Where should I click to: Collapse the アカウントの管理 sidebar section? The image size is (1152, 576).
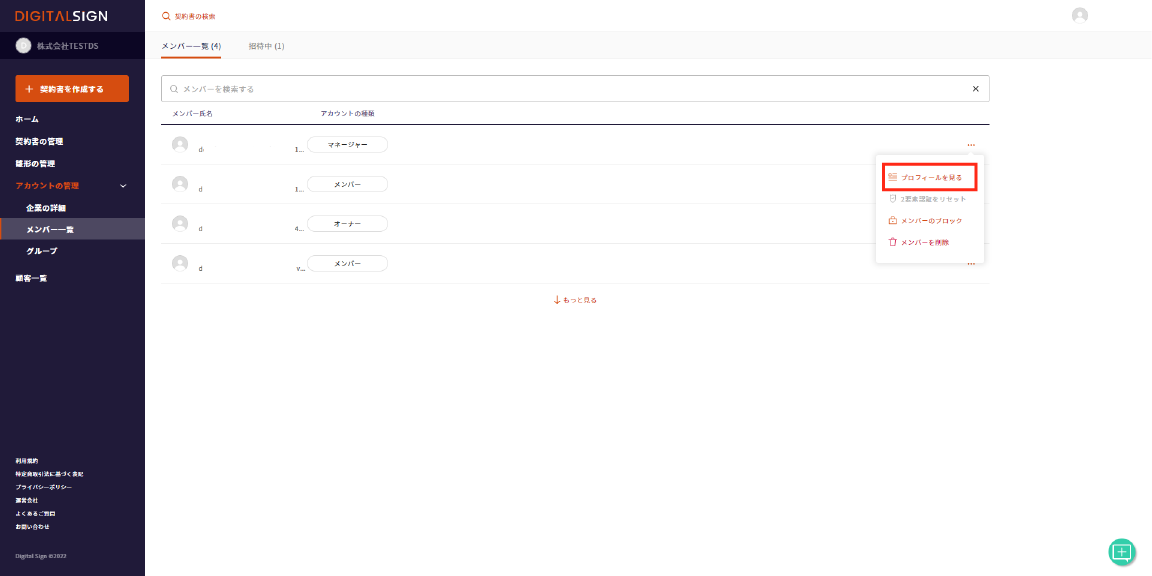click(123, 186)
